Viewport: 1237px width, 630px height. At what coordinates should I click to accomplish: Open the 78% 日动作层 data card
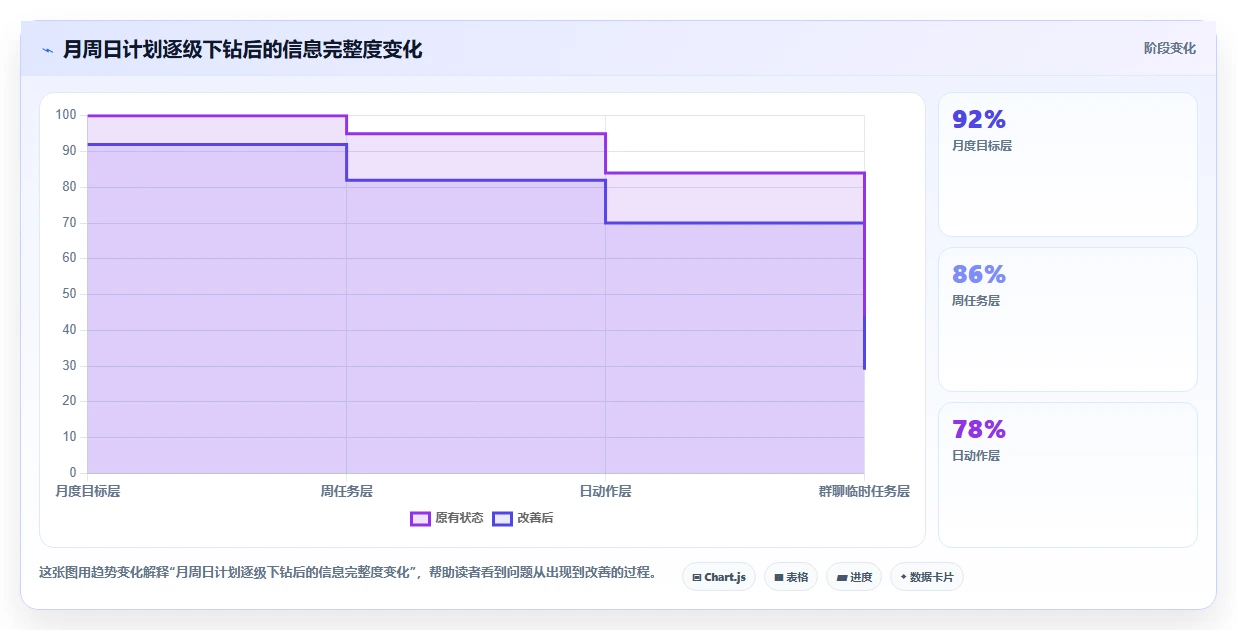pos(1067,475)
